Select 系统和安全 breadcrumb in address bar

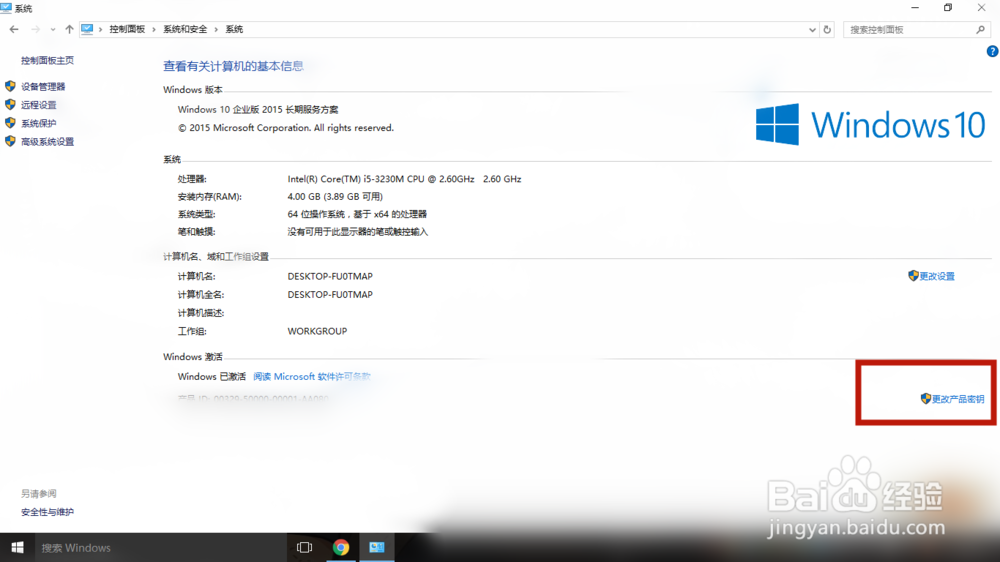(x=185, y=29)
